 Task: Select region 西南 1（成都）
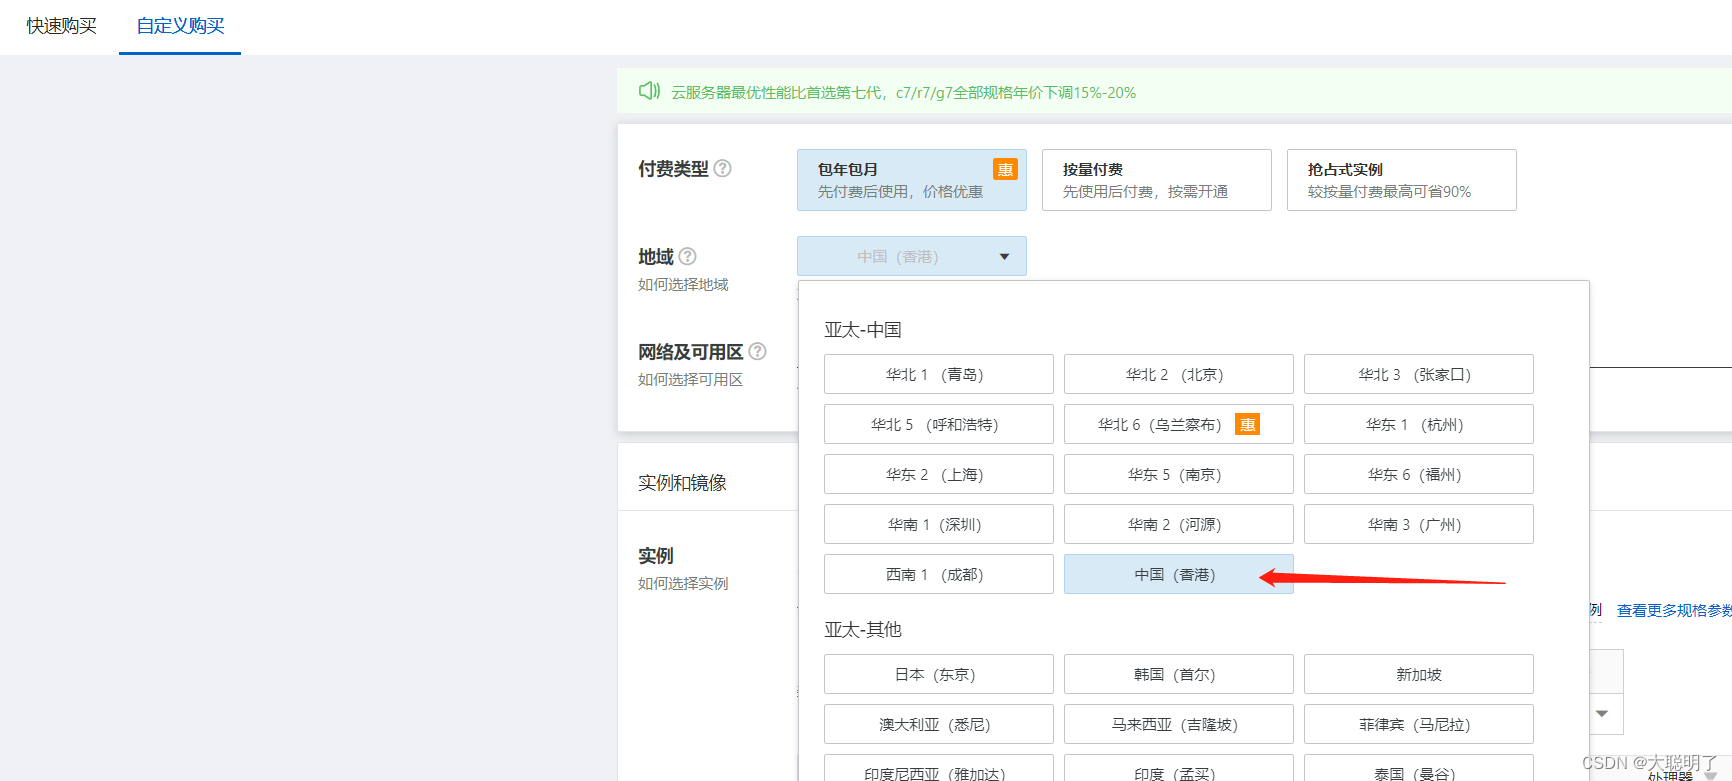[x=939, y=574]
